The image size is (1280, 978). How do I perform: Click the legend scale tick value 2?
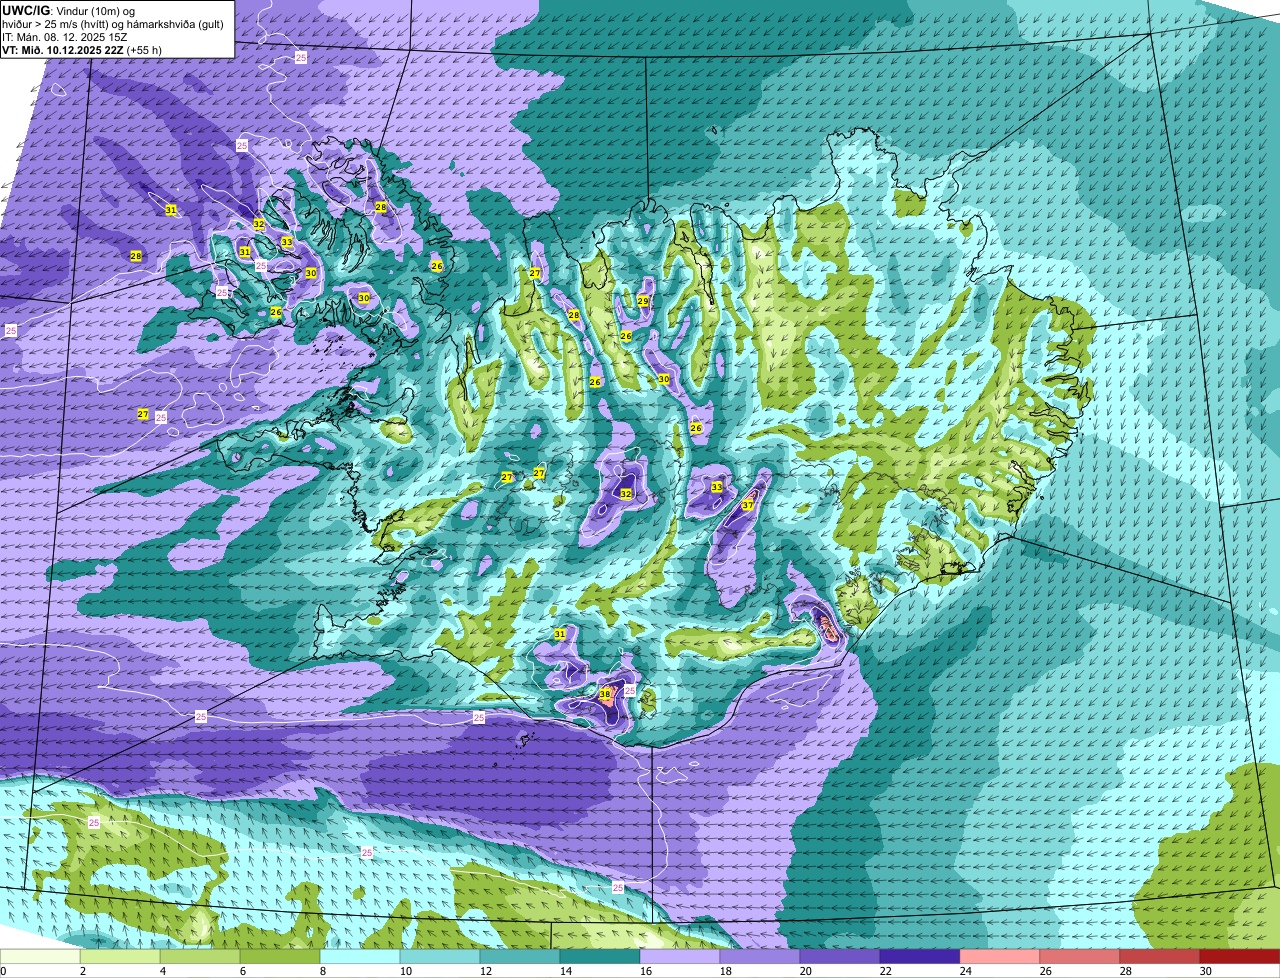(82, 971)
